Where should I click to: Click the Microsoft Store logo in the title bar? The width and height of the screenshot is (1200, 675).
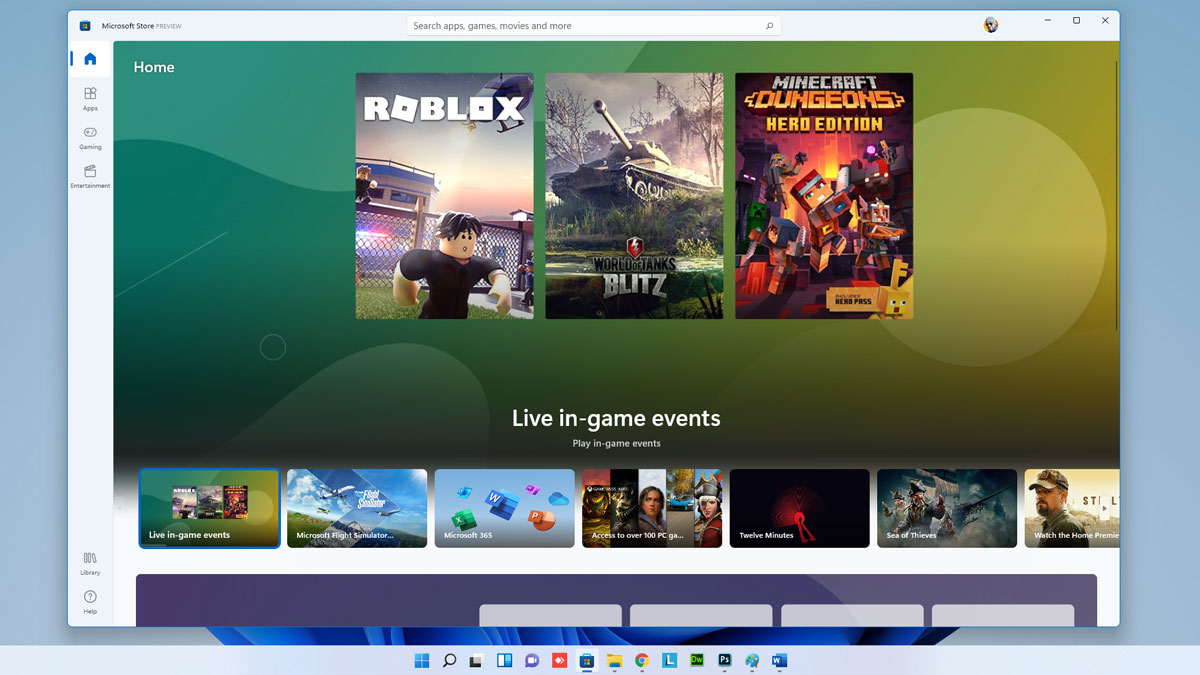click(85, 25)
